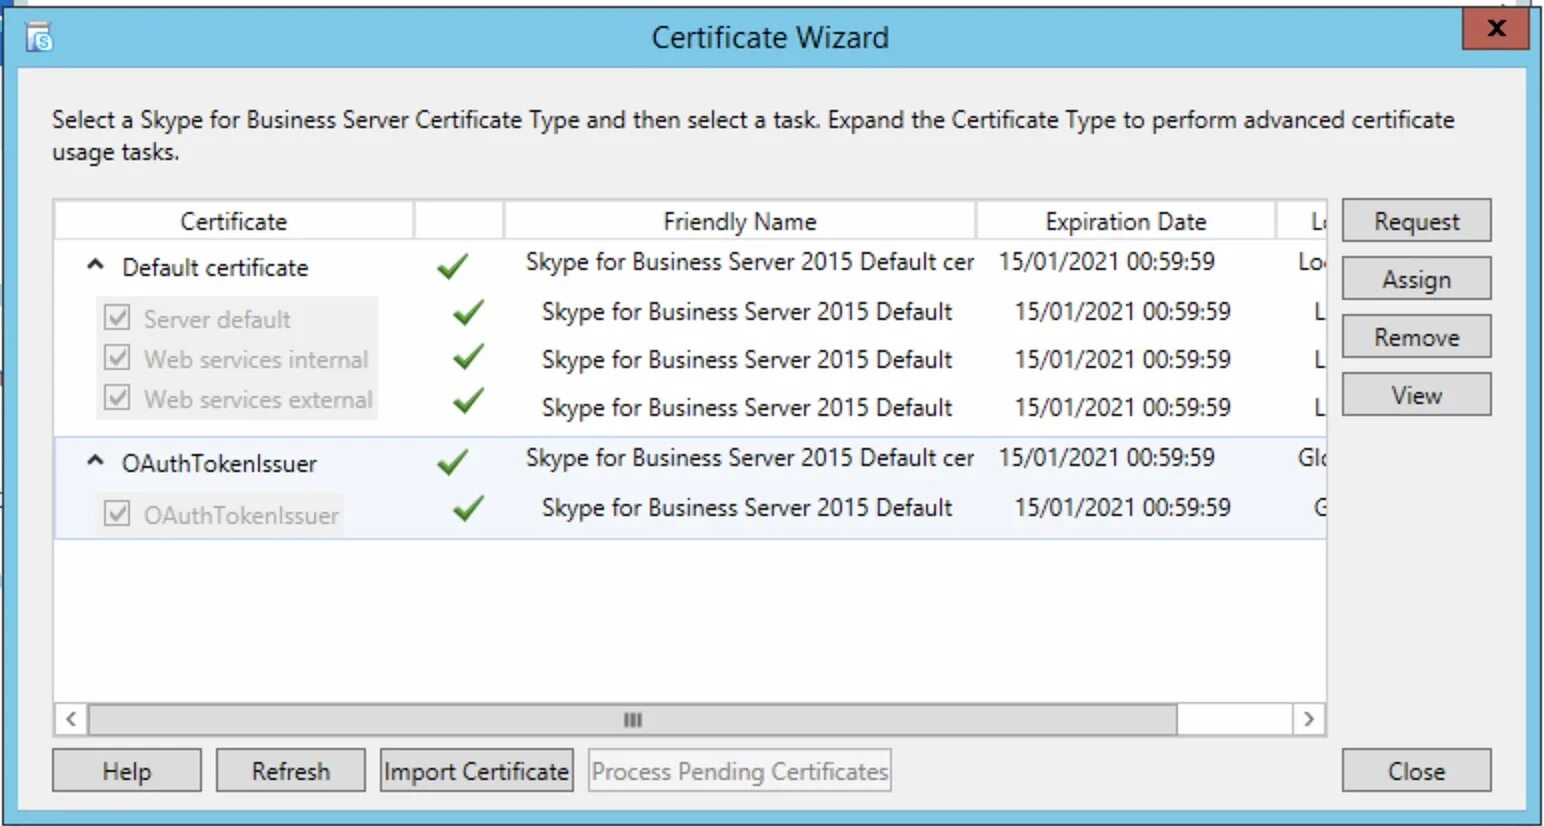Click the horizontal scrollbar right arrow
Screen dimensions: 1544x826
tap(1309, 719)
